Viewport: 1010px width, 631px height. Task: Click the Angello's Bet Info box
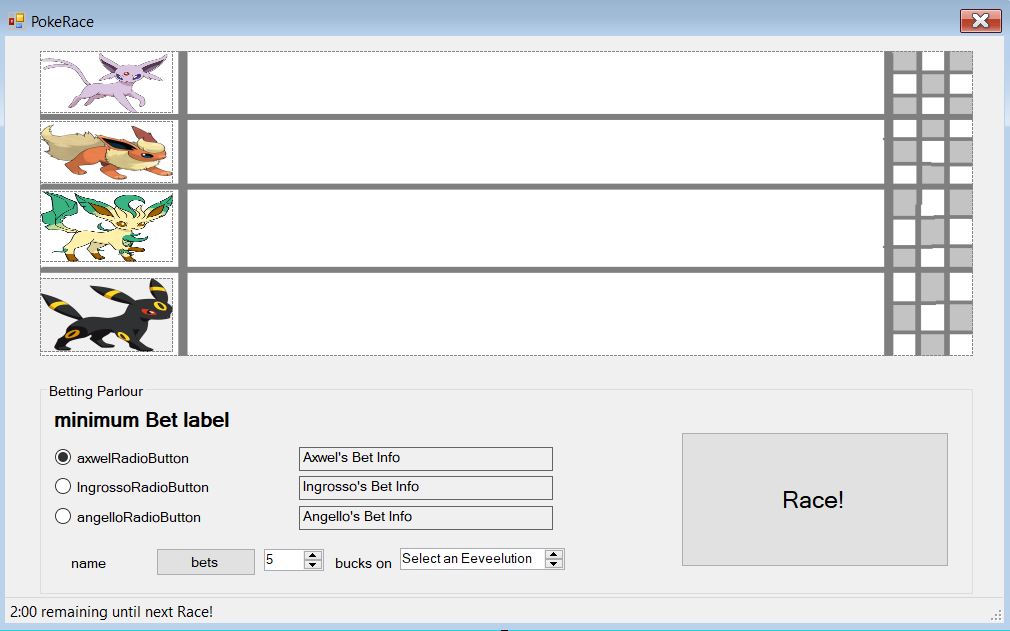pos(425,517)
